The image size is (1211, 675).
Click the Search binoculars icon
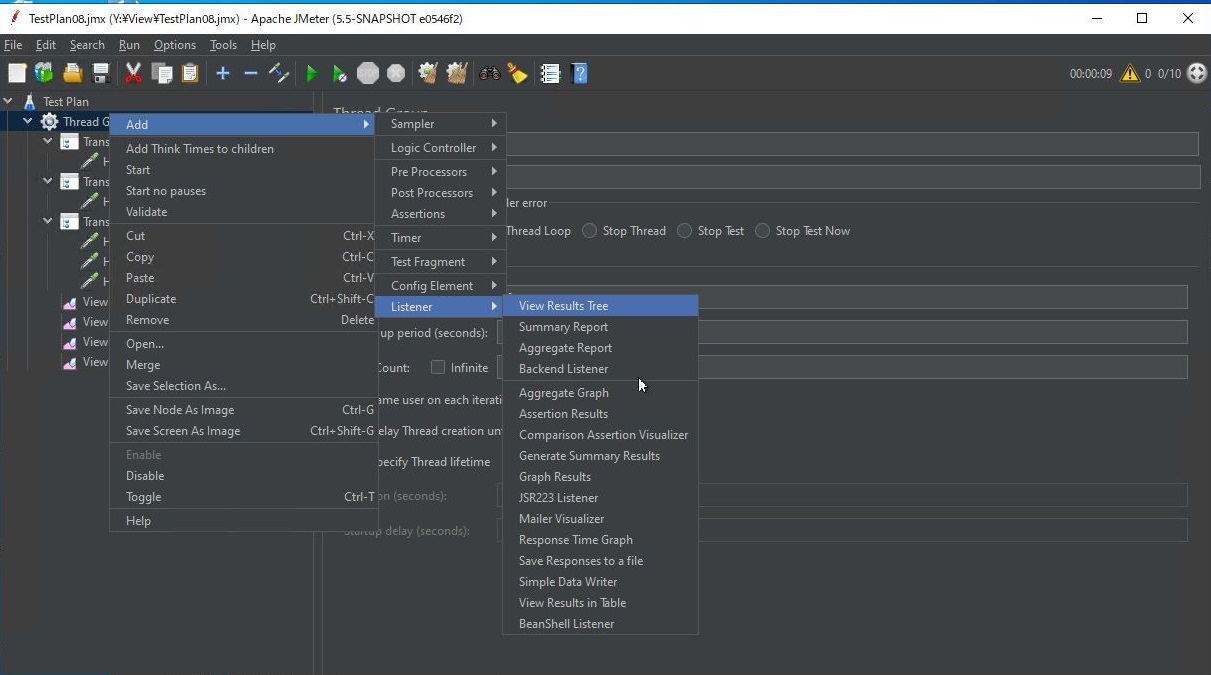click(x=490, y=73)
